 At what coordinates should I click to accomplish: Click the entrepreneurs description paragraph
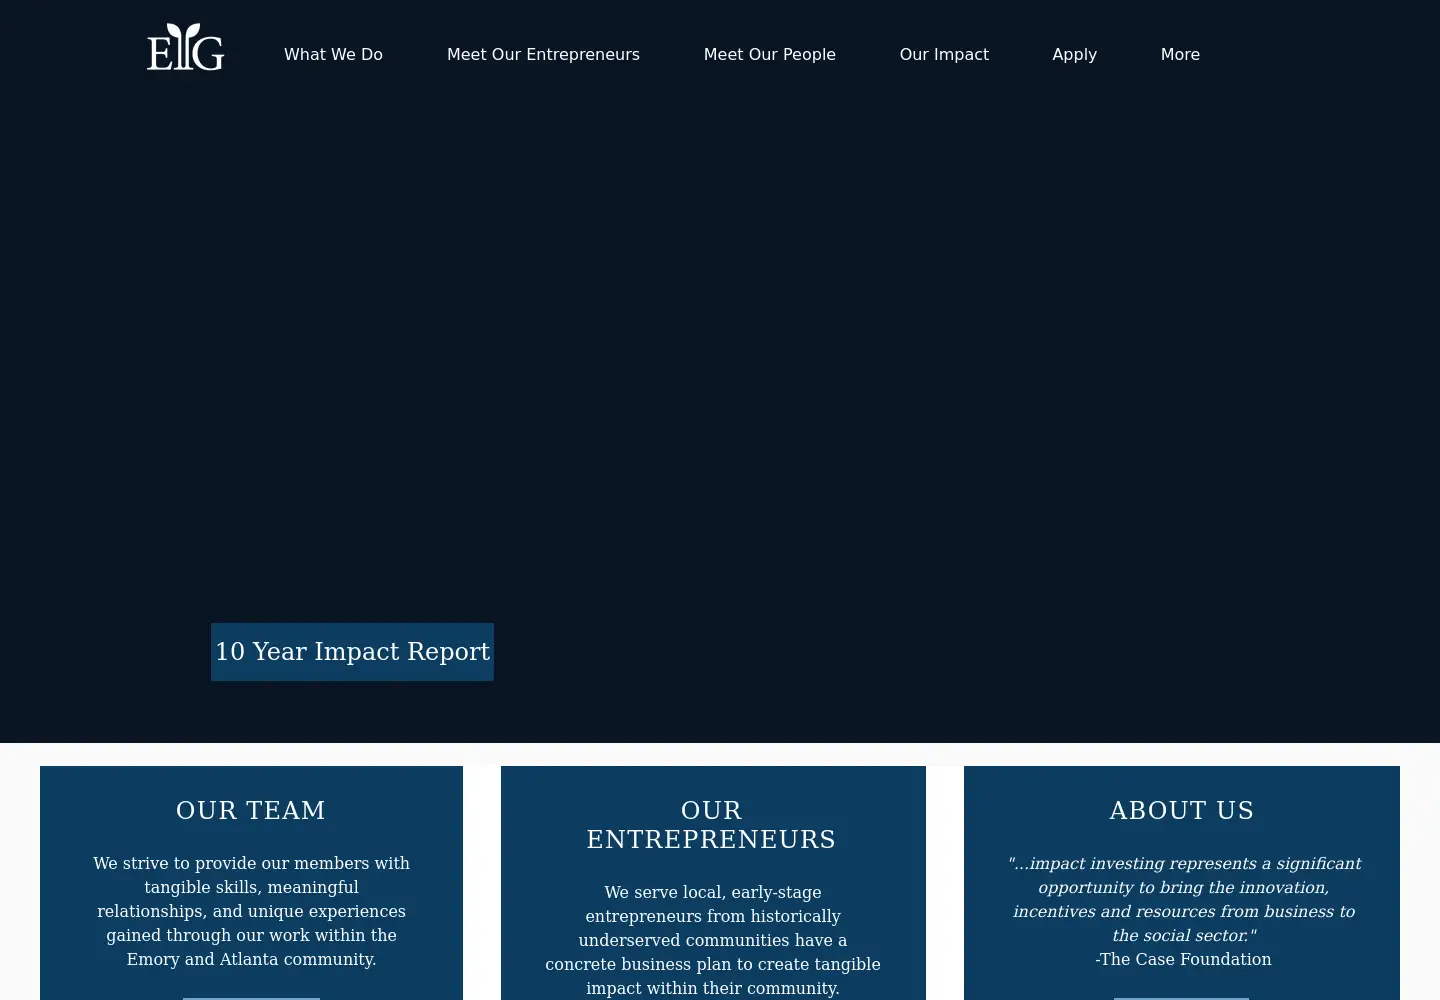(713, 940)
